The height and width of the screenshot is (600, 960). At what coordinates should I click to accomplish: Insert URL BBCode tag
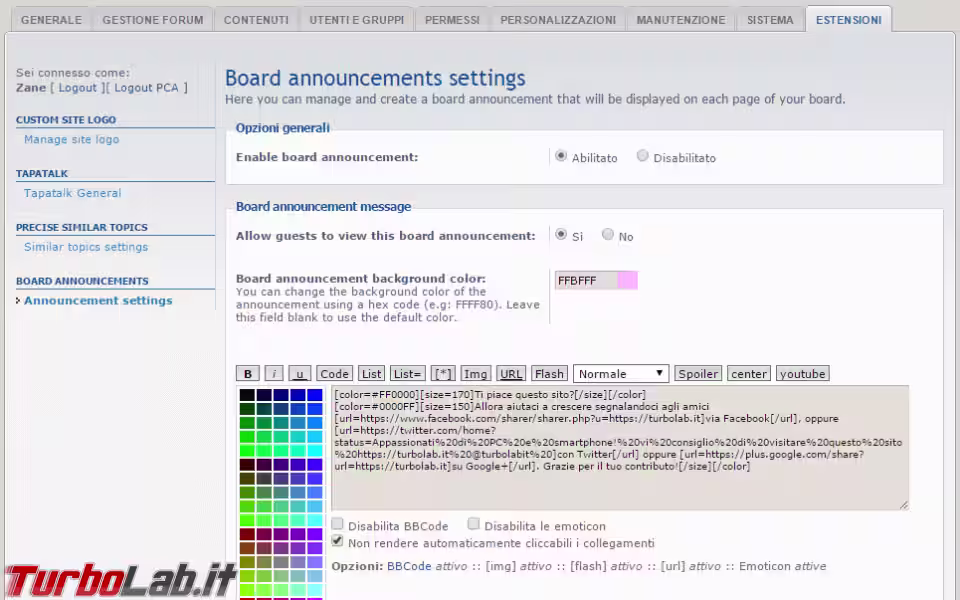(x=511, y=373)
